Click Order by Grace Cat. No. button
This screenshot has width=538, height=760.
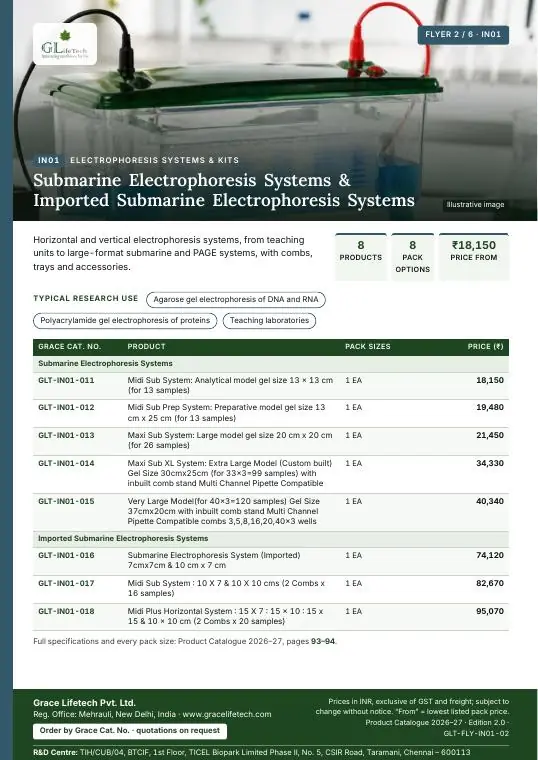[130, 731]
